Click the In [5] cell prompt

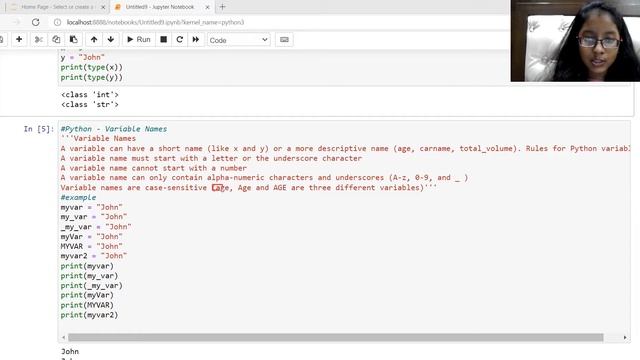(x=38, y=129)
